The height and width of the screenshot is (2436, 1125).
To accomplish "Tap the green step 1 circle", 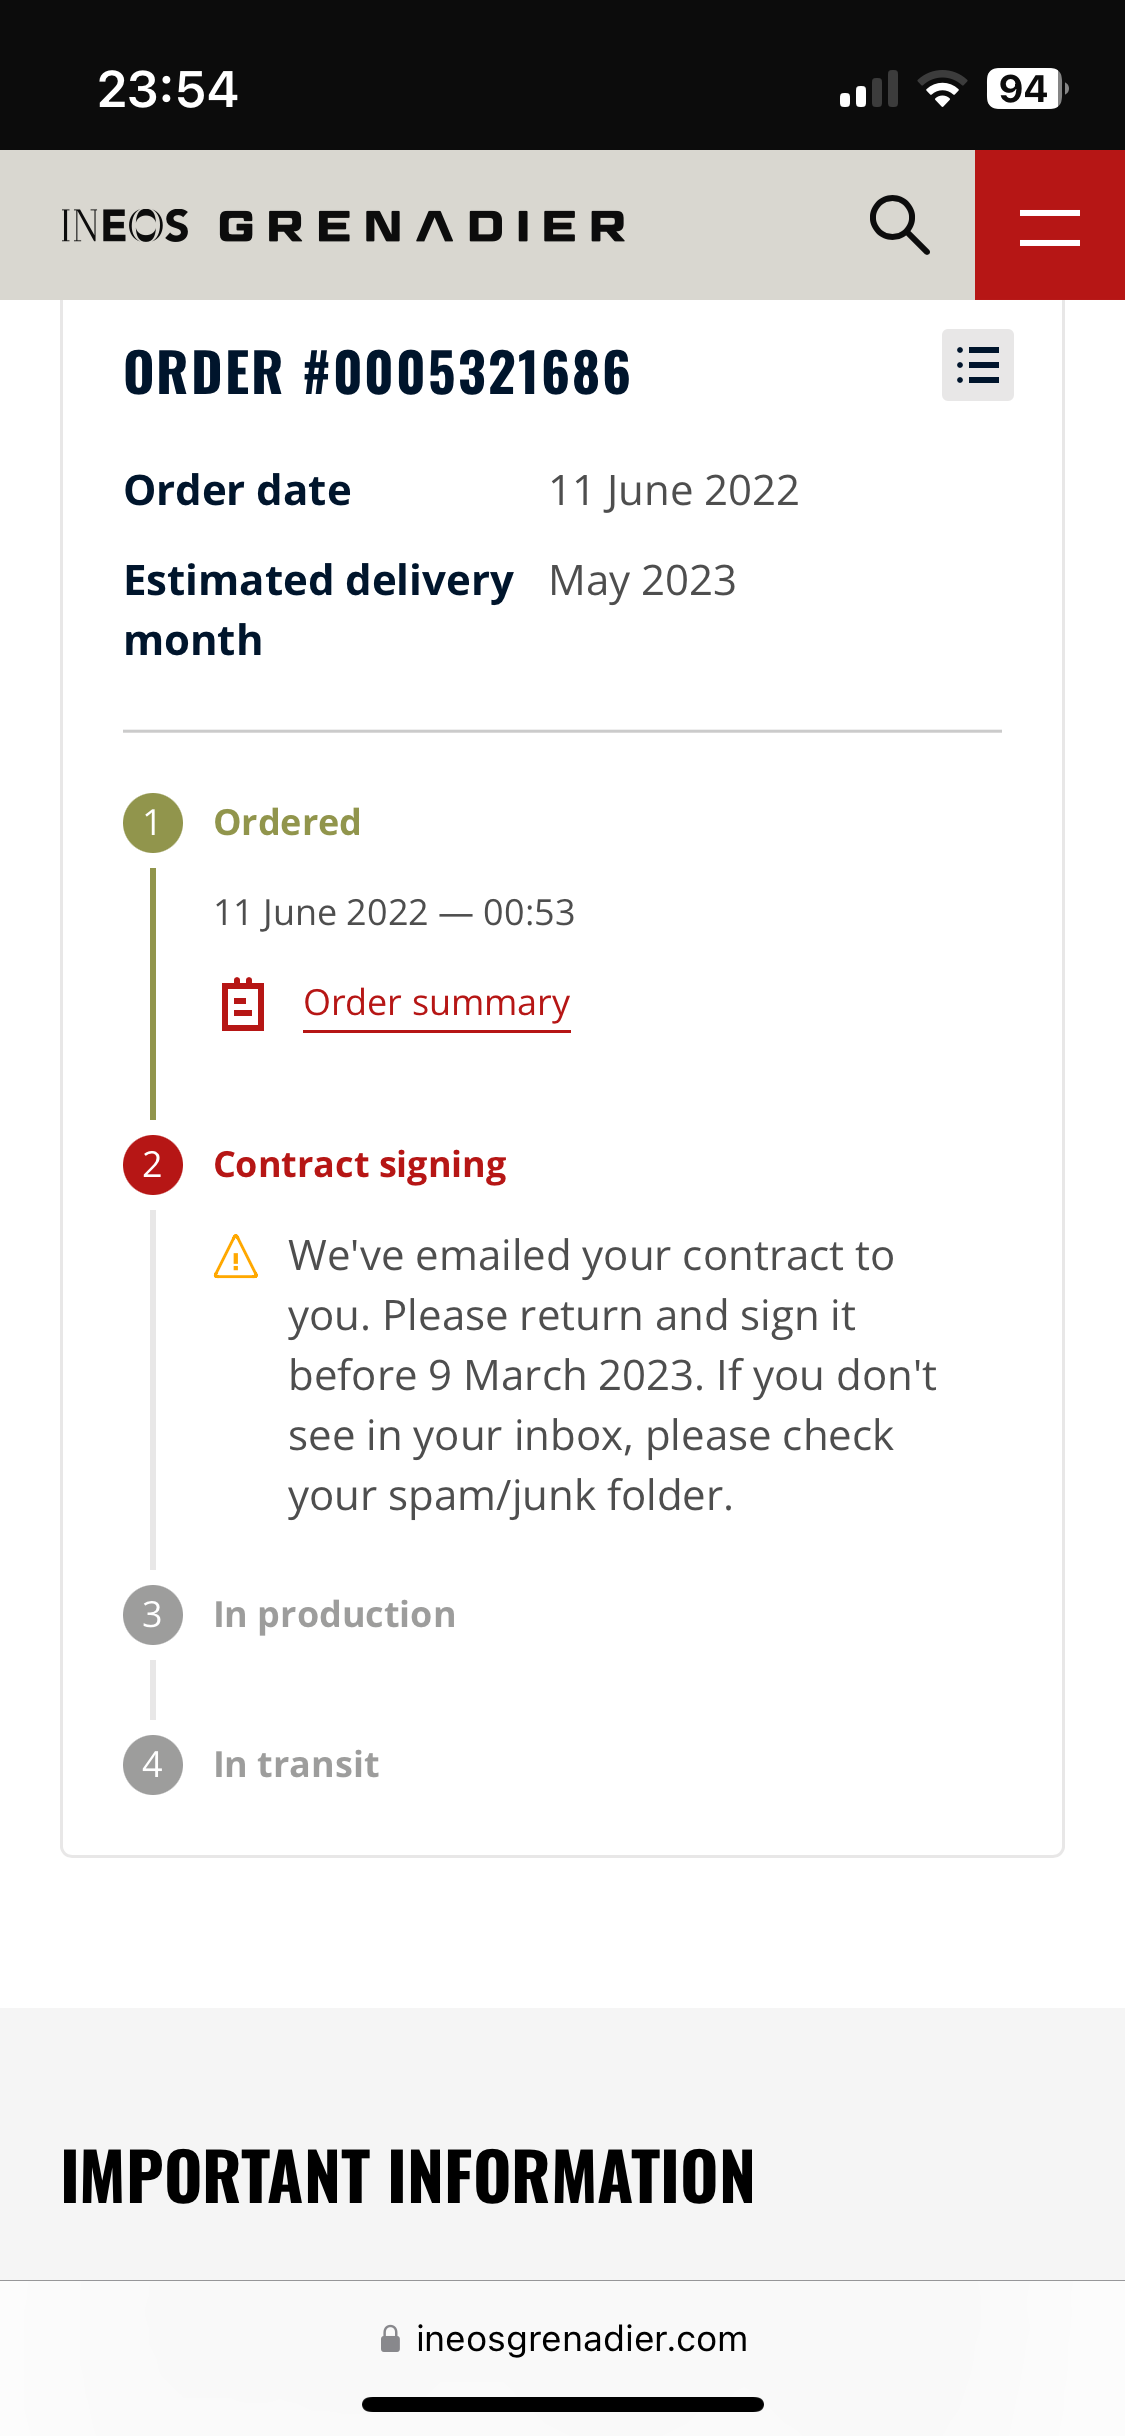I will tap(153, 823).
